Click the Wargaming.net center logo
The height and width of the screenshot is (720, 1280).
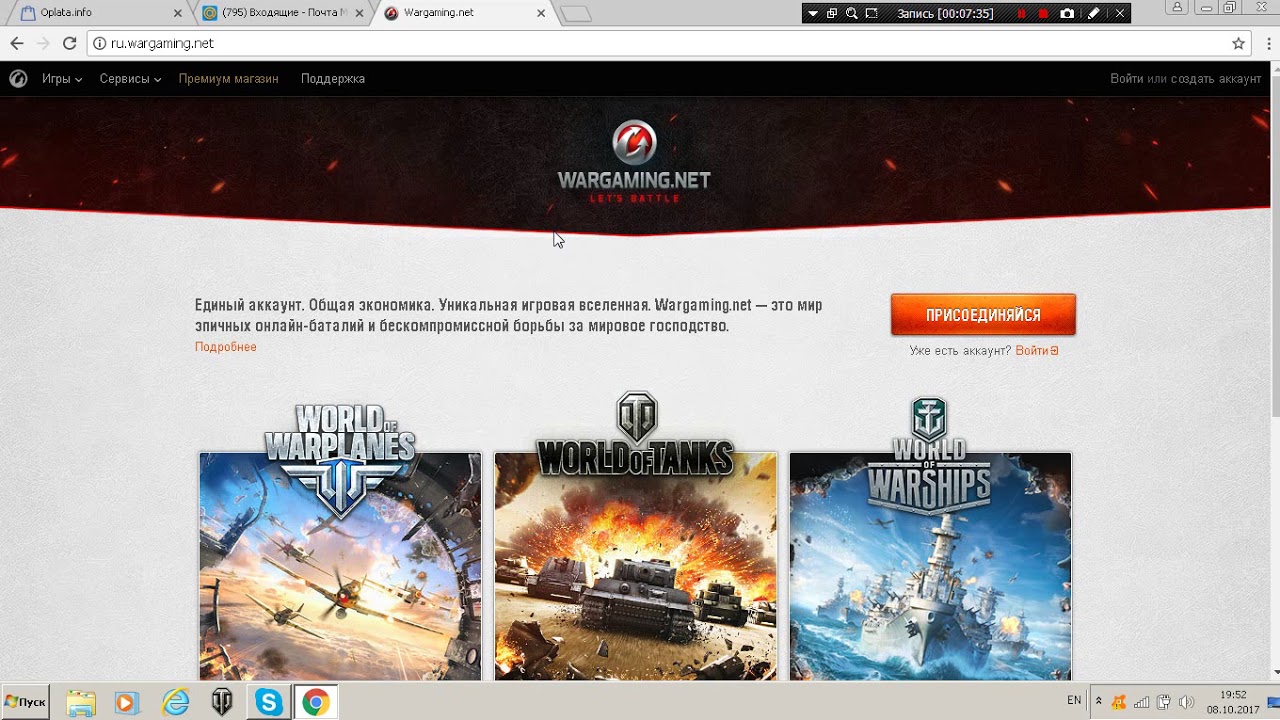coord(634,162)
